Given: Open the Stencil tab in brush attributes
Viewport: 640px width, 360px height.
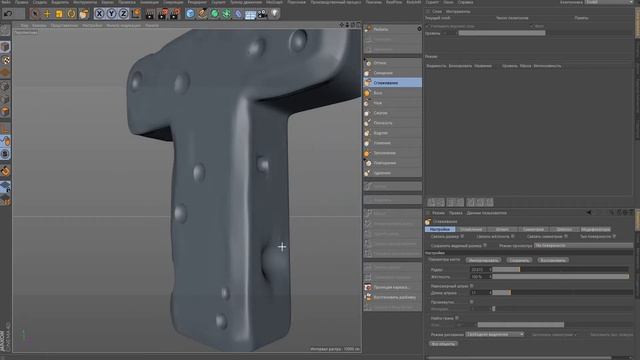Looking at the screenshot, I should coord(564,229).
